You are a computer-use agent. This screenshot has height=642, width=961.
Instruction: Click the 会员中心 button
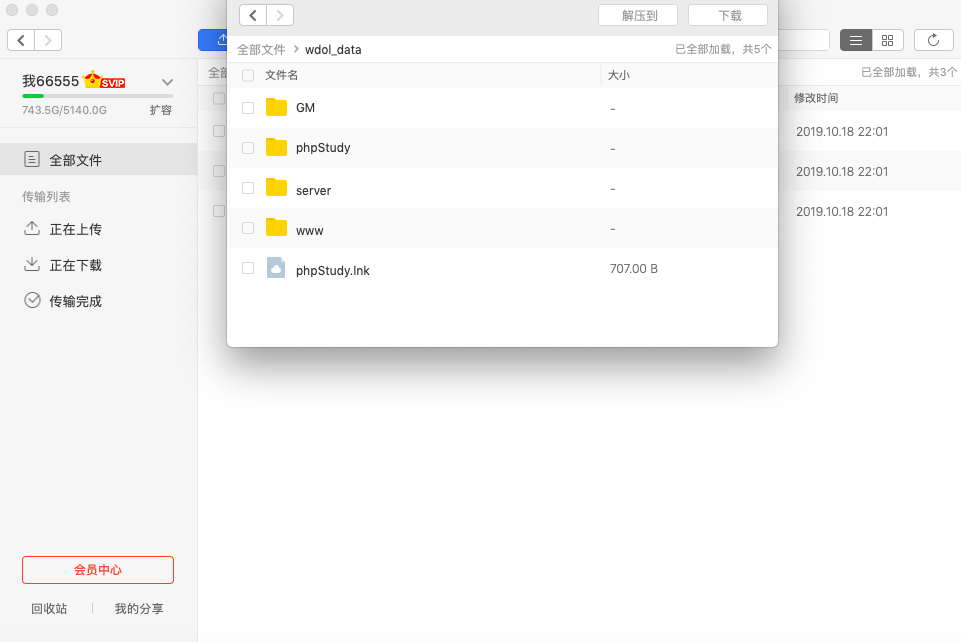pyautogui.click(x=98, y=570)
